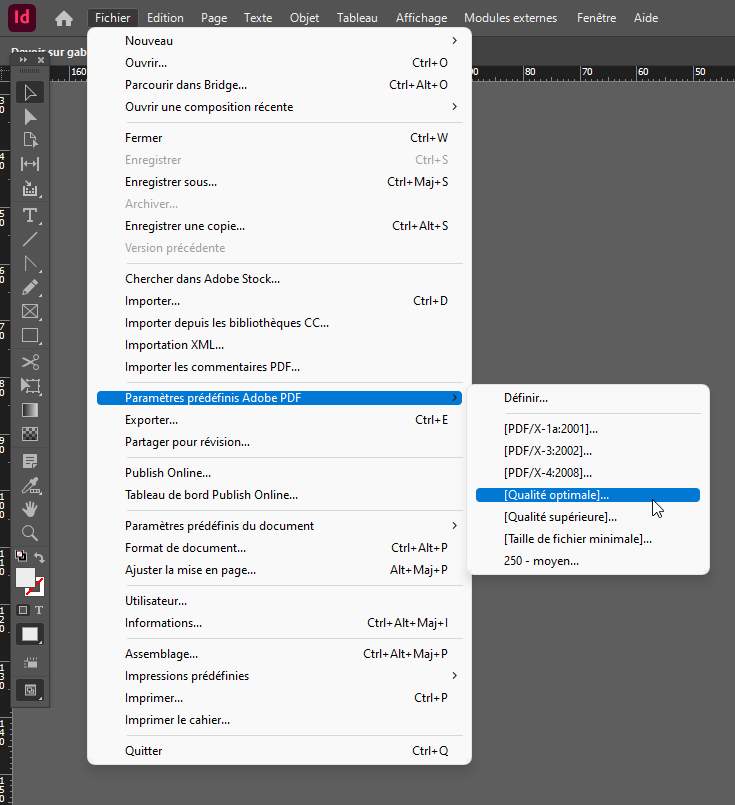Select [Taille de fichier minimale]... preset
The image size is (735, 805).
[x=588, y=539]
